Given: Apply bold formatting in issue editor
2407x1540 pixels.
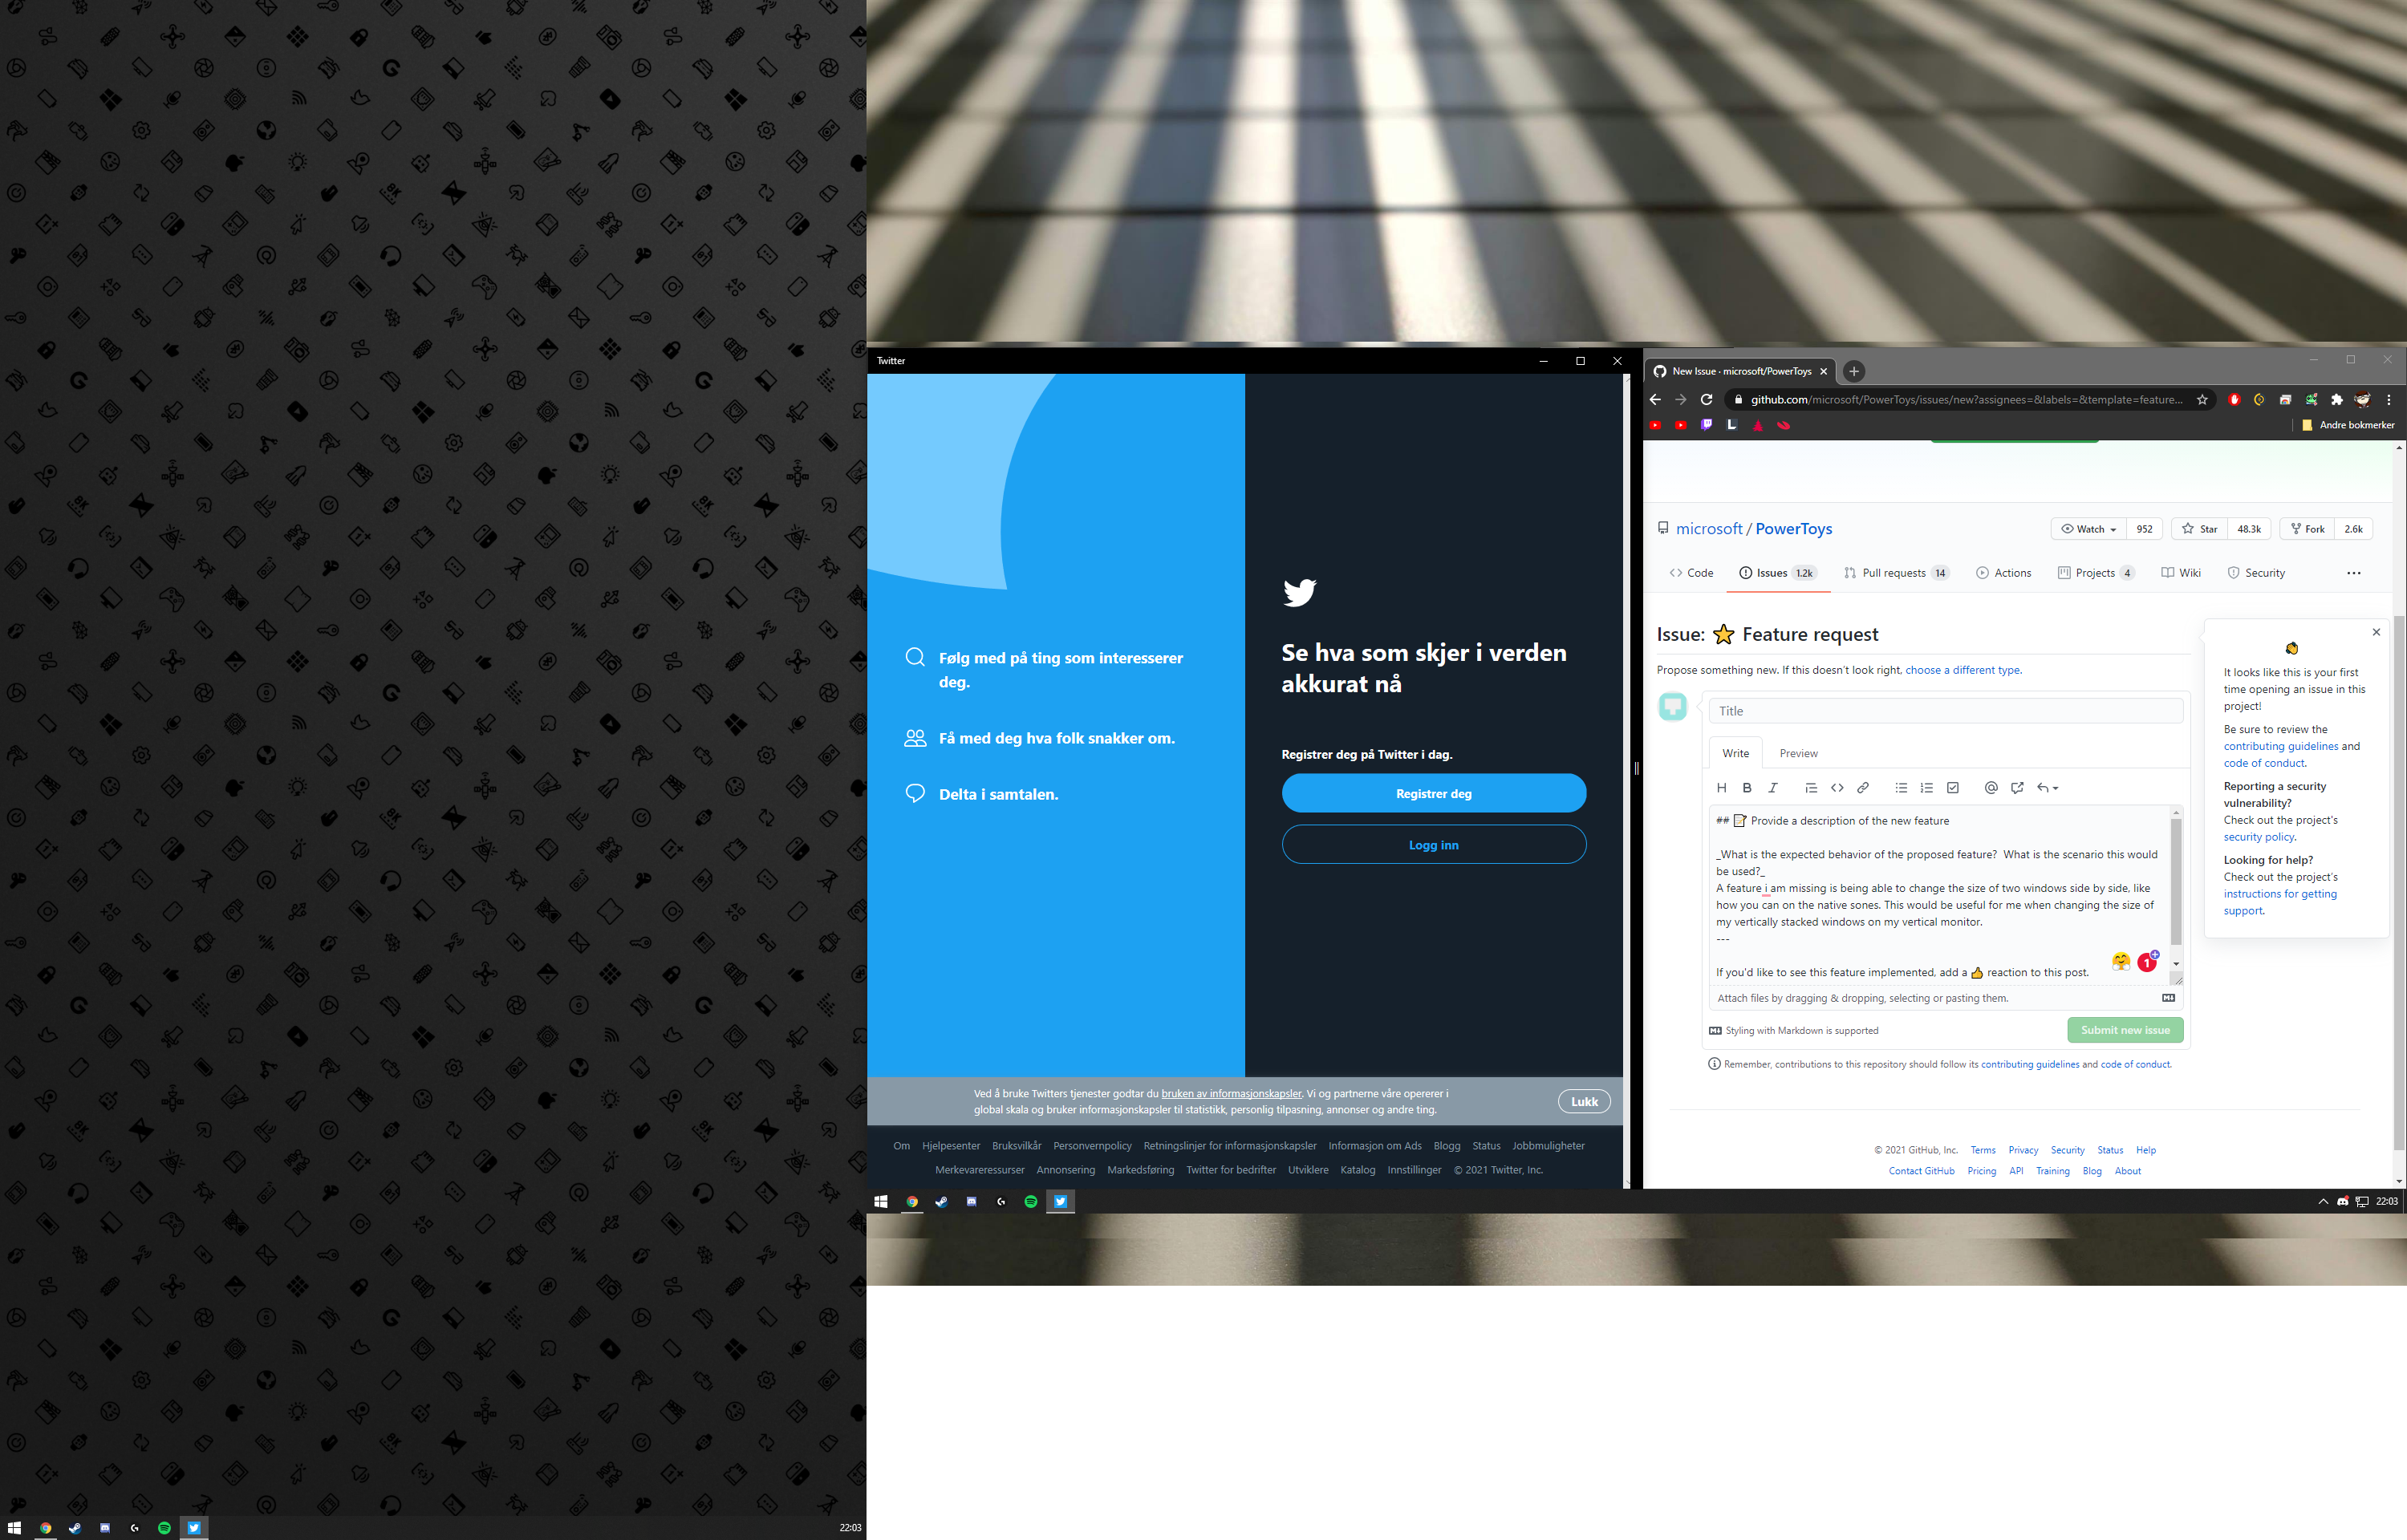Looking at the screenshot, I should [1747, 788].
